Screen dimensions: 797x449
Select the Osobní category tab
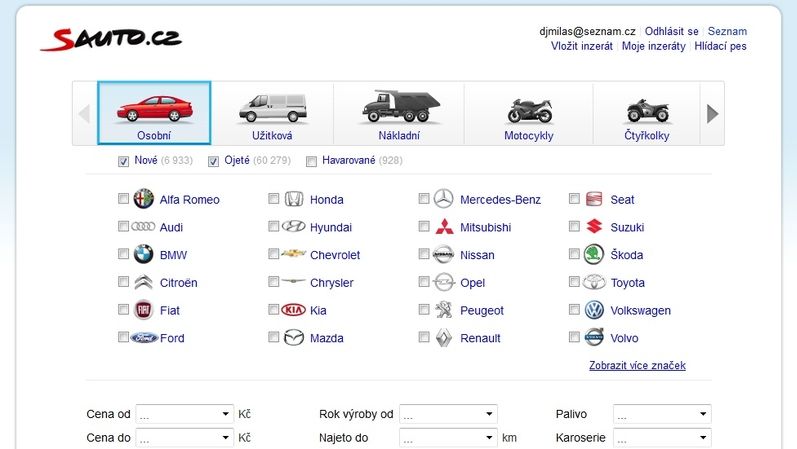[x=154, y=113]
